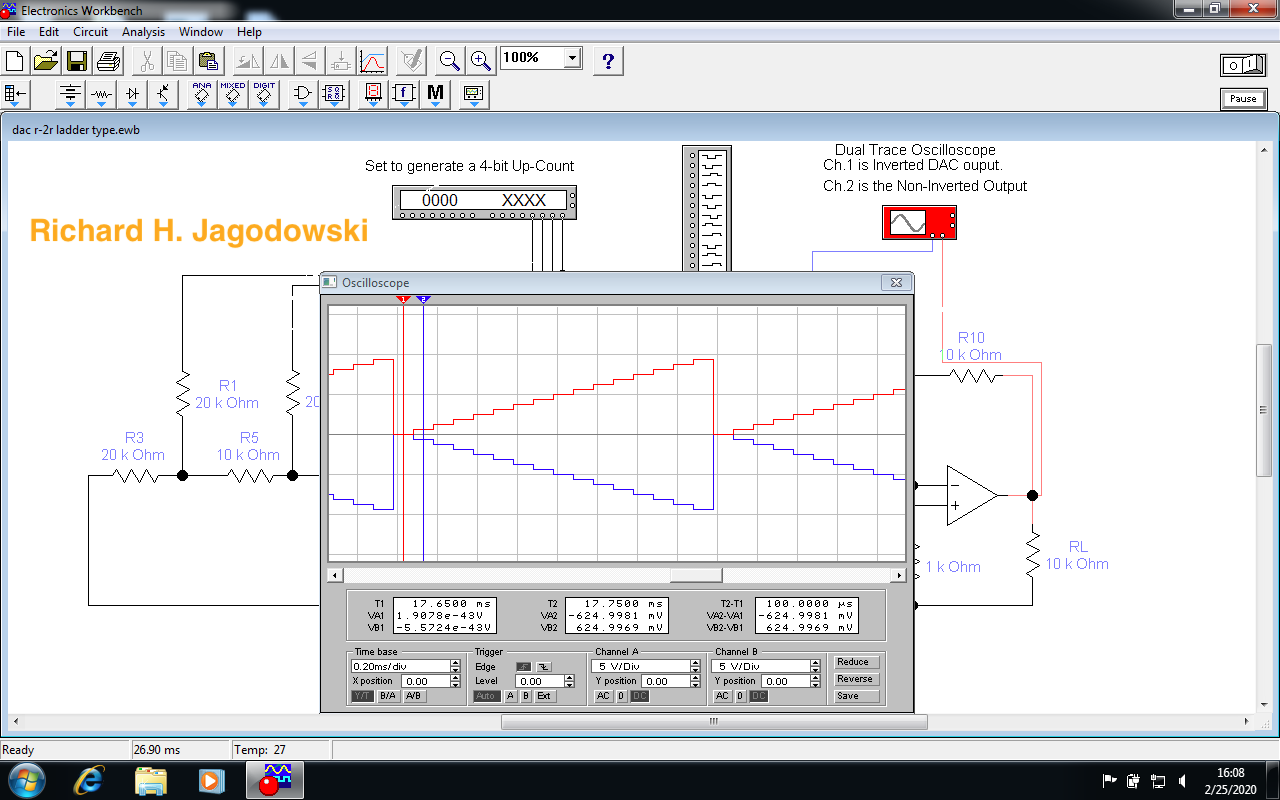Open the Sources parts bin
The width and height of the screenshot is (1280, 800).
(x=70, y=95)
